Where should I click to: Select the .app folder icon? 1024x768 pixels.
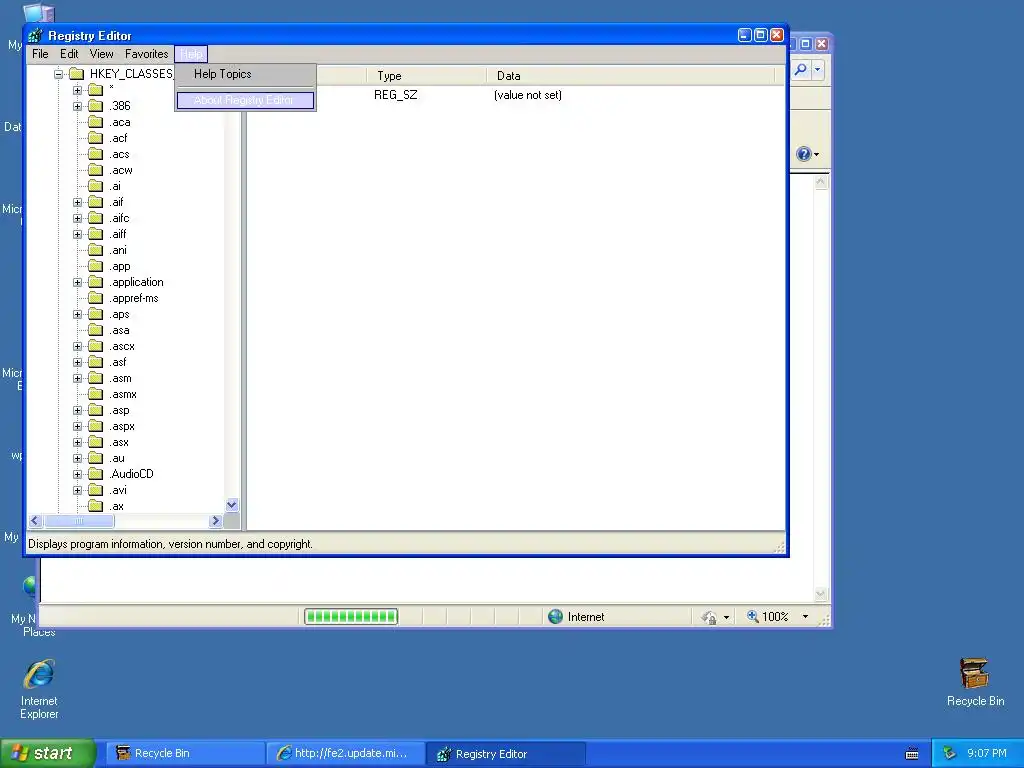point(95,266)
